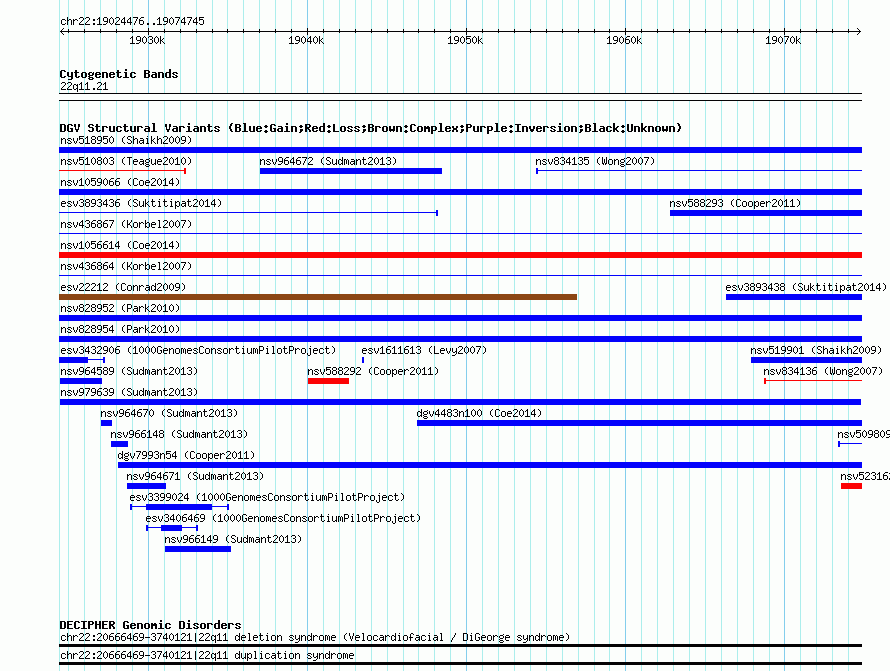Click the chr22:19024476..19074745 coordinate label
890x671 pixels.
(132, 22)
